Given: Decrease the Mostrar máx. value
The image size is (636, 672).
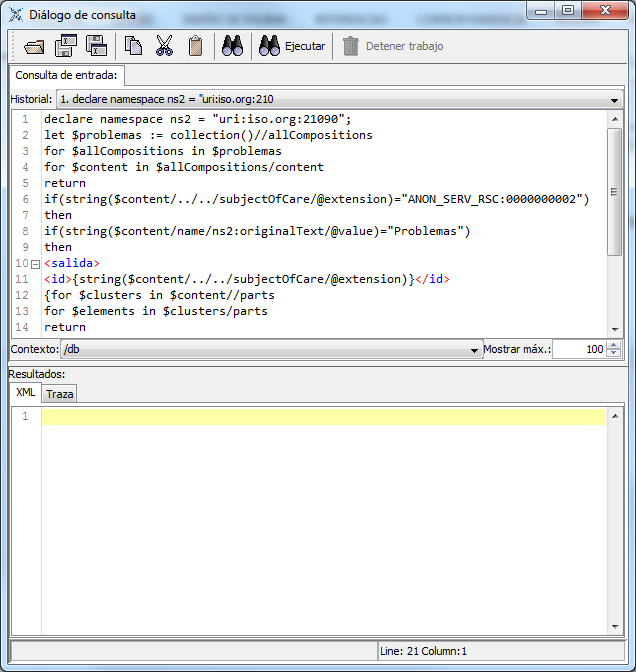Looking at the screenshot, I should pos(614,354).
